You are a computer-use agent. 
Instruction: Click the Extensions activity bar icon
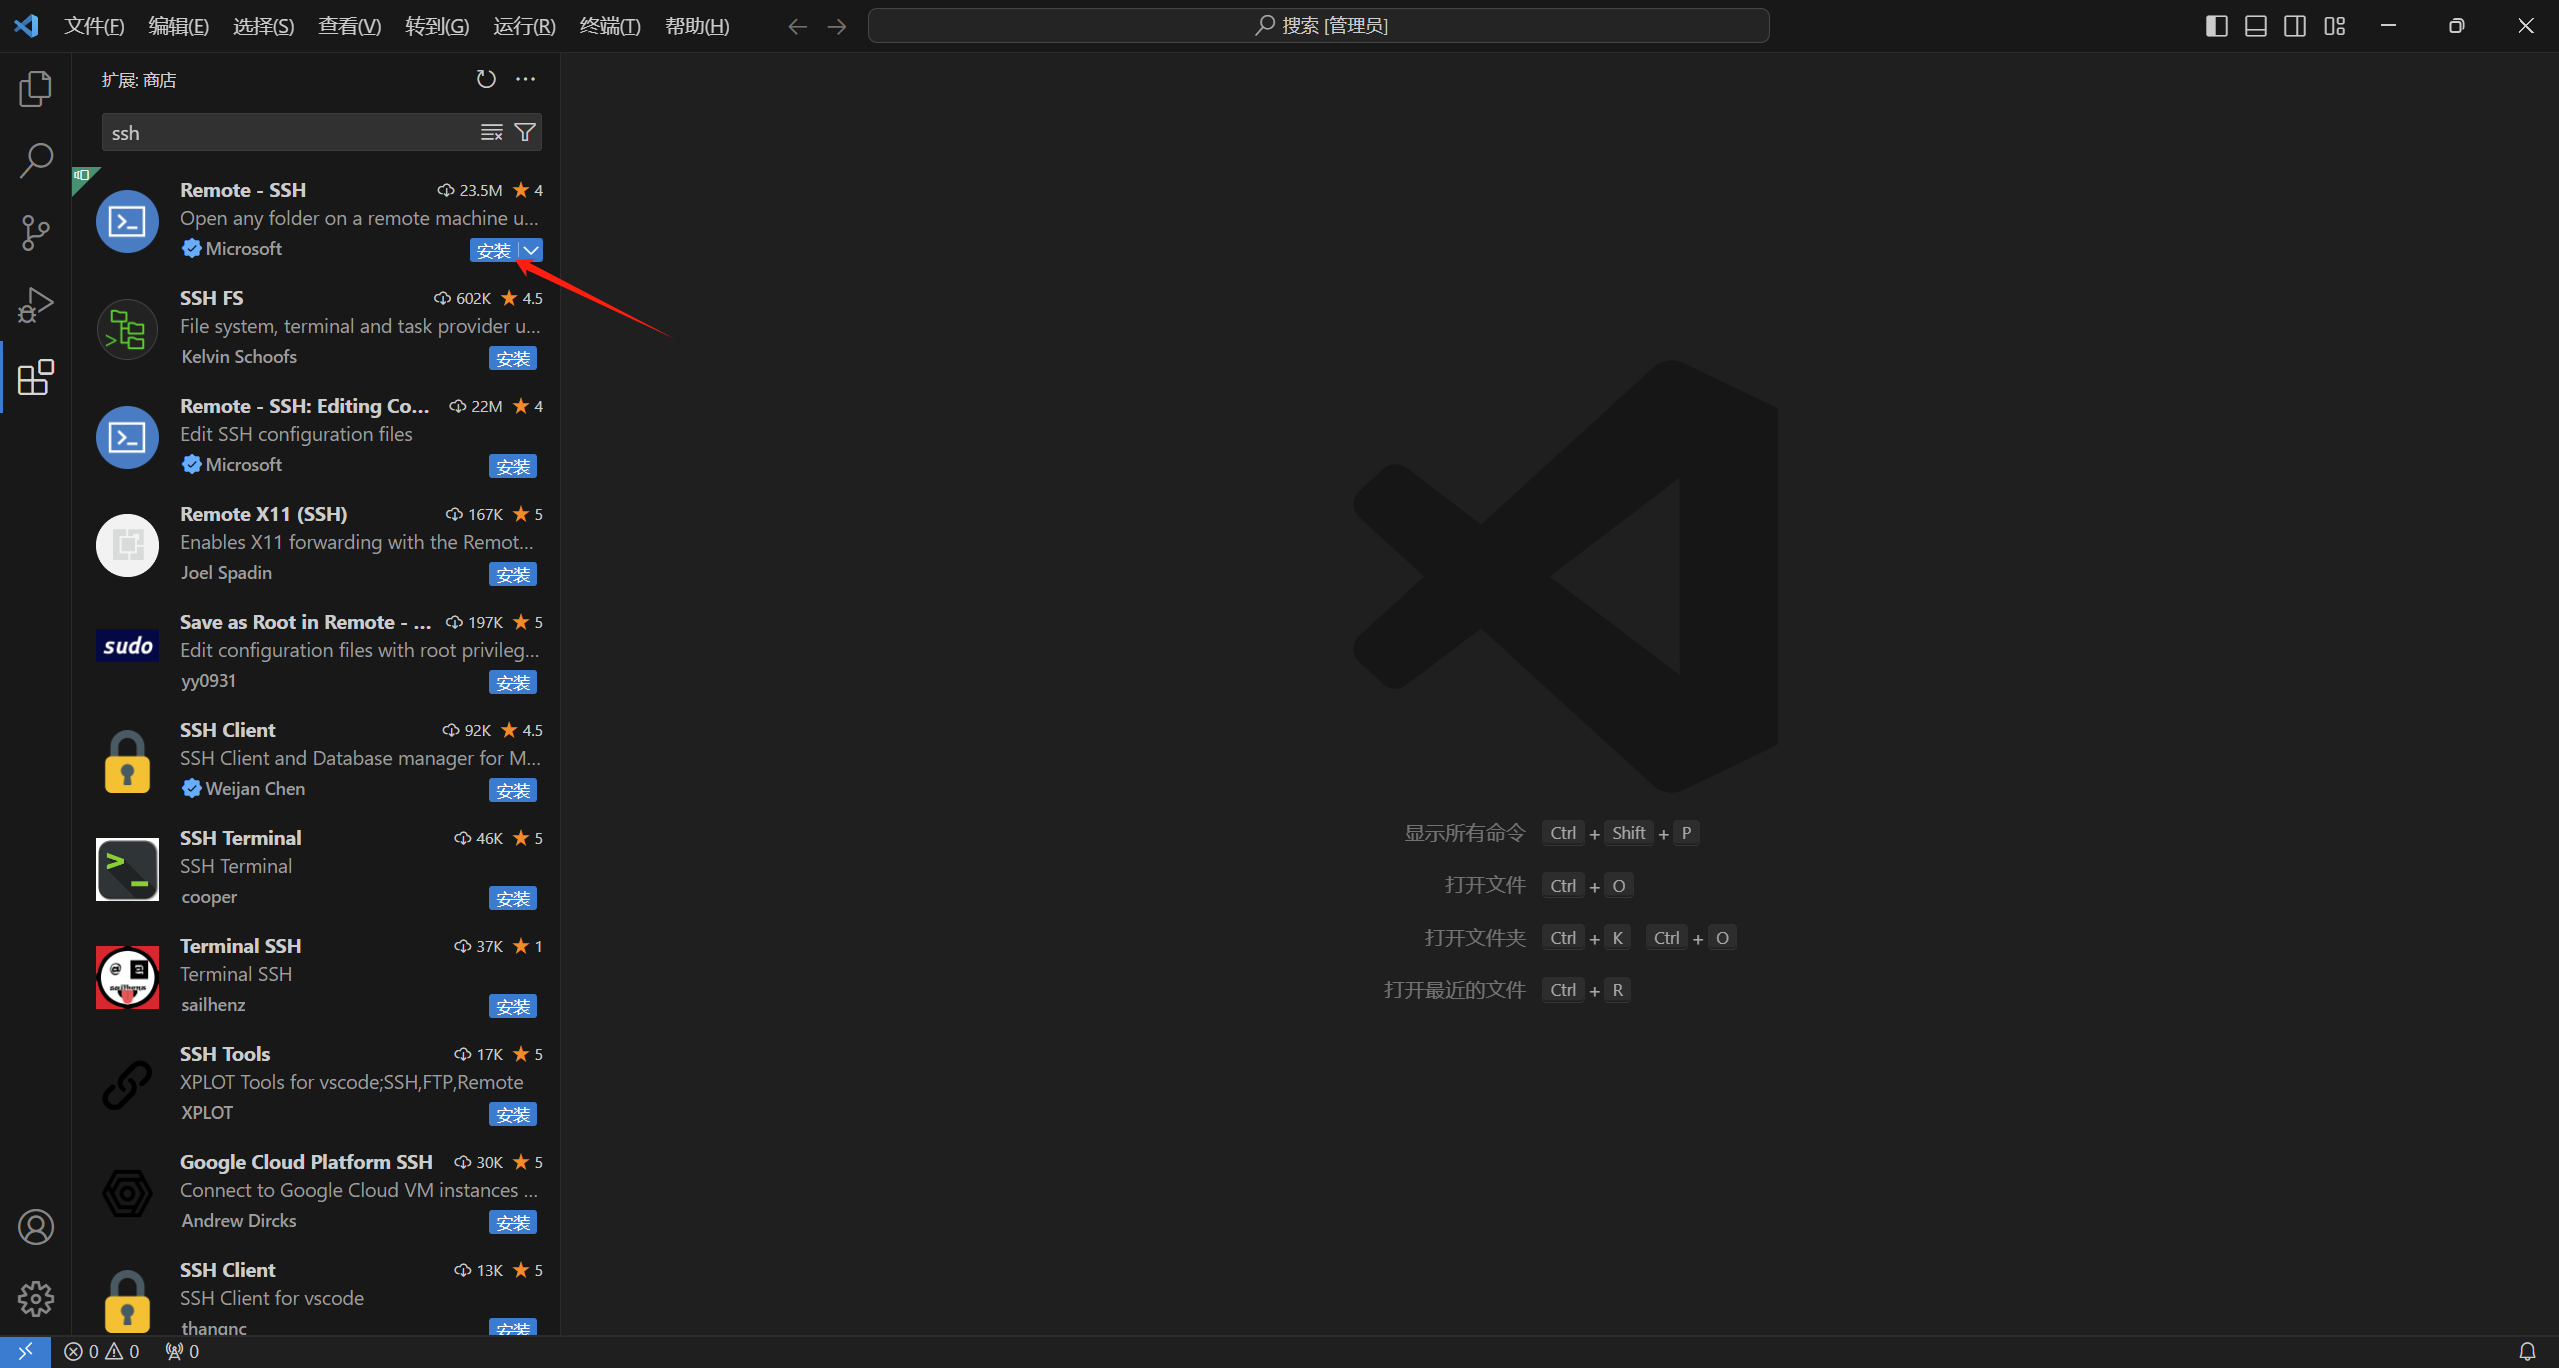[x=35, y=377]
